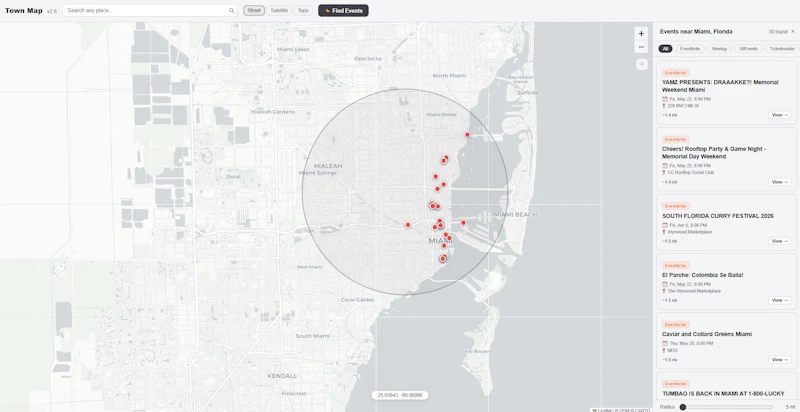
Task: Click the HIALEAH map label
Action: point(328,166)
